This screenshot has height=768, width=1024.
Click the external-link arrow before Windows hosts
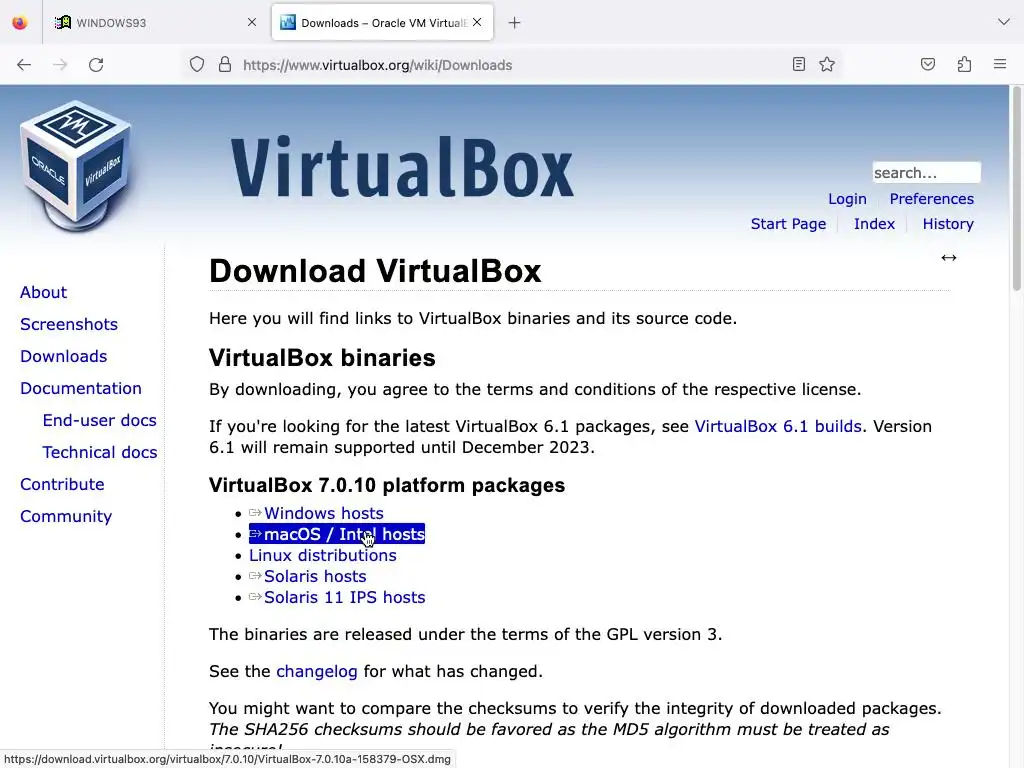[x=255, y=513]
